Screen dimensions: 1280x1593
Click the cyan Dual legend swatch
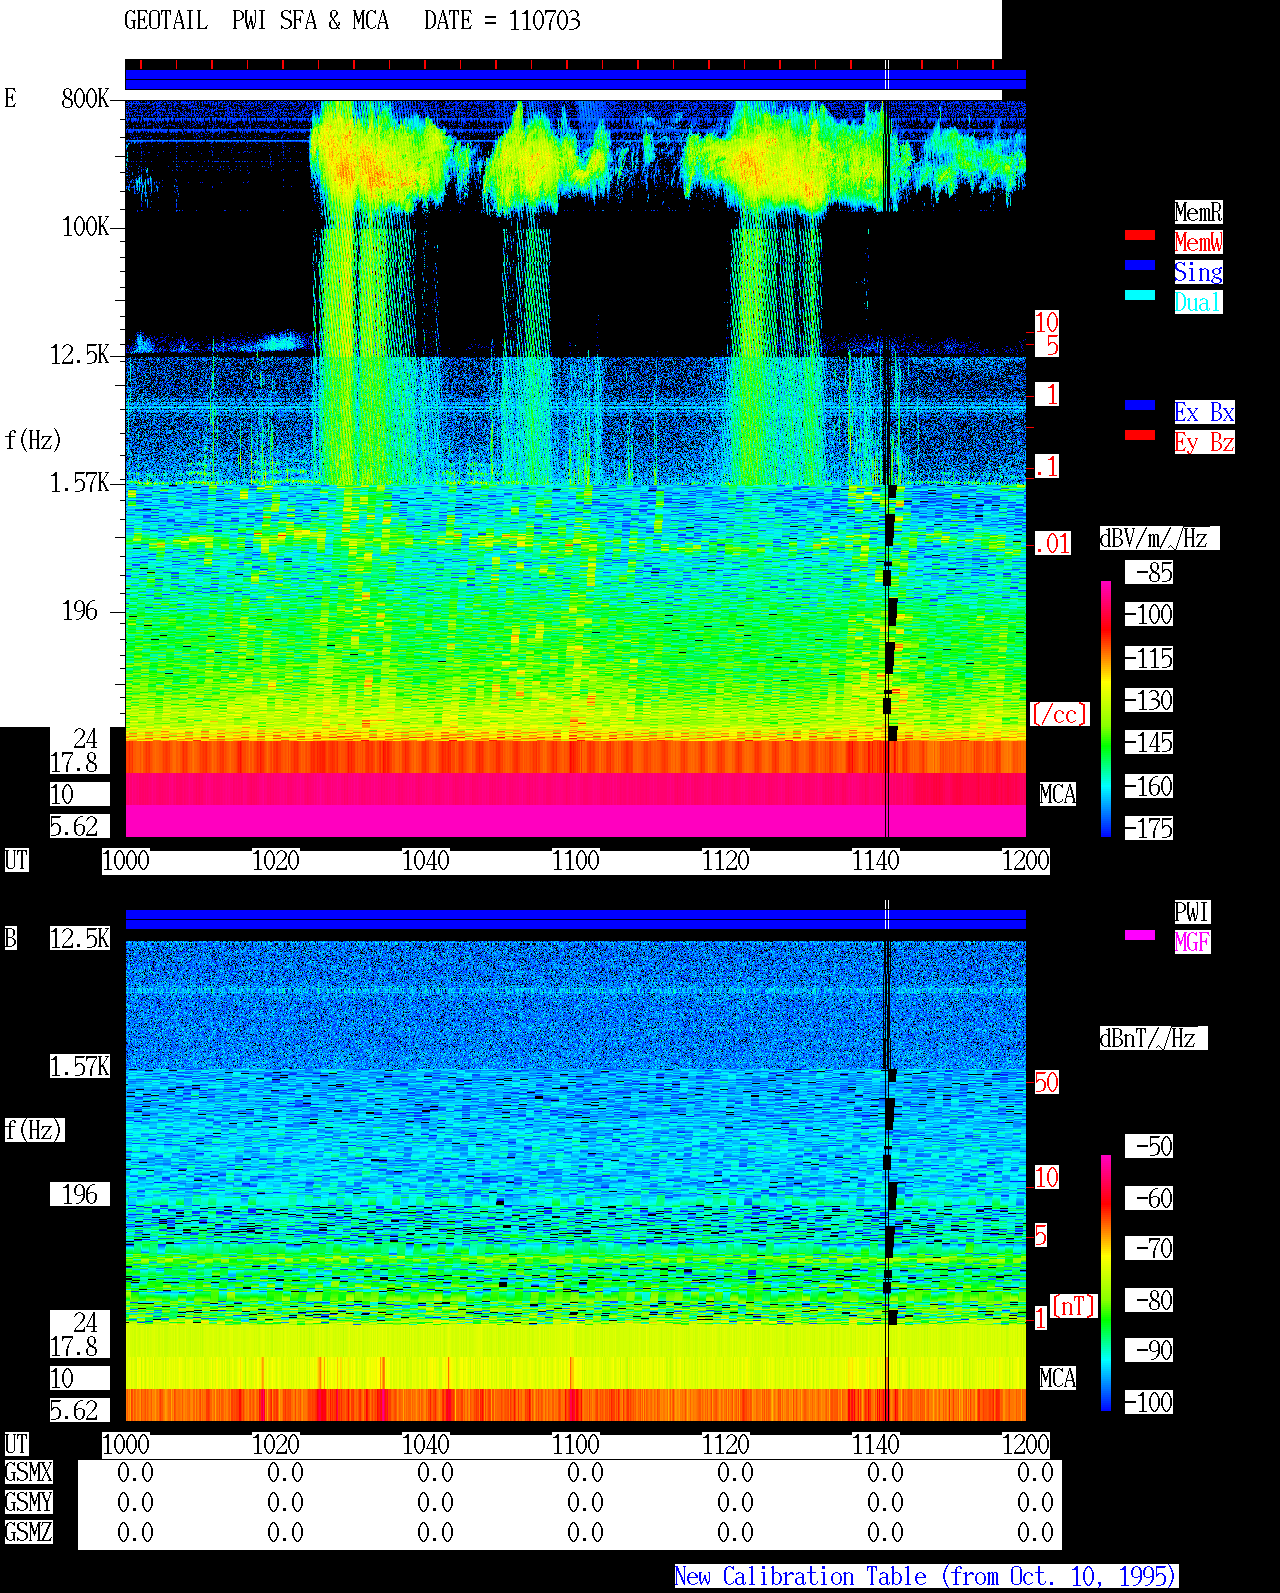[1140, 295]
